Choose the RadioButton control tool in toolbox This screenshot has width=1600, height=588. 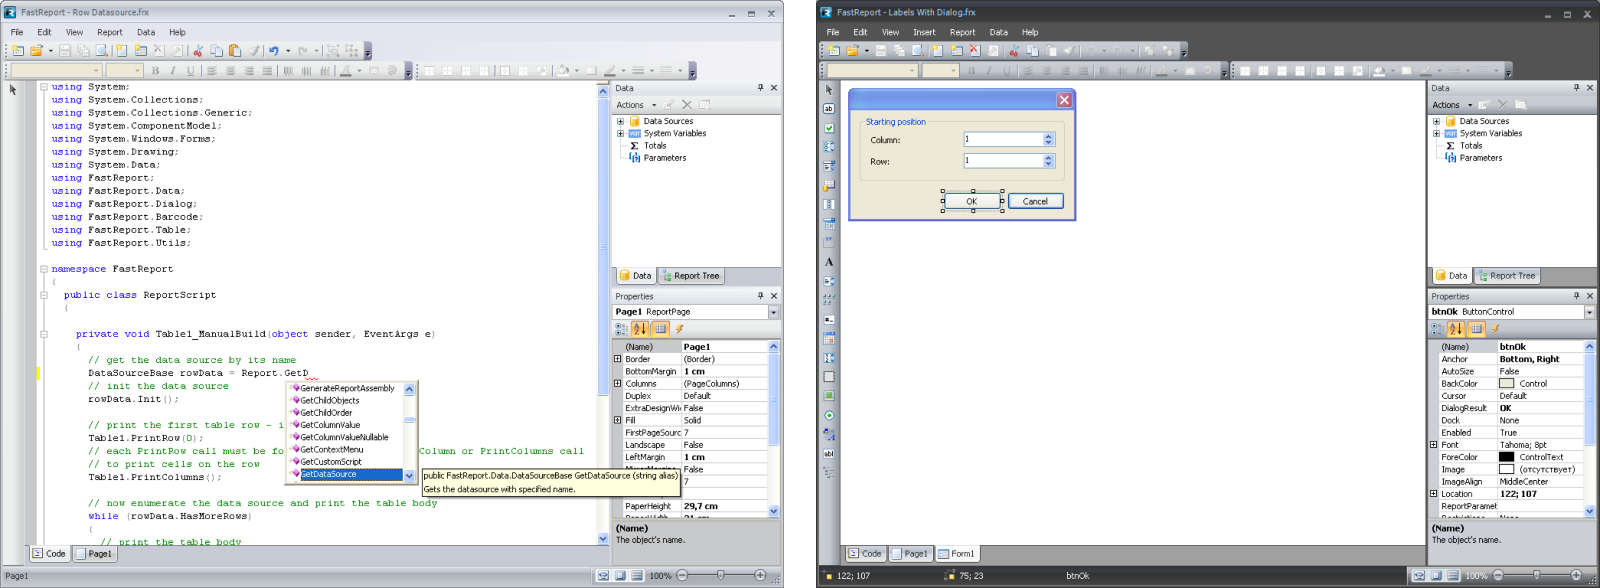828,415
